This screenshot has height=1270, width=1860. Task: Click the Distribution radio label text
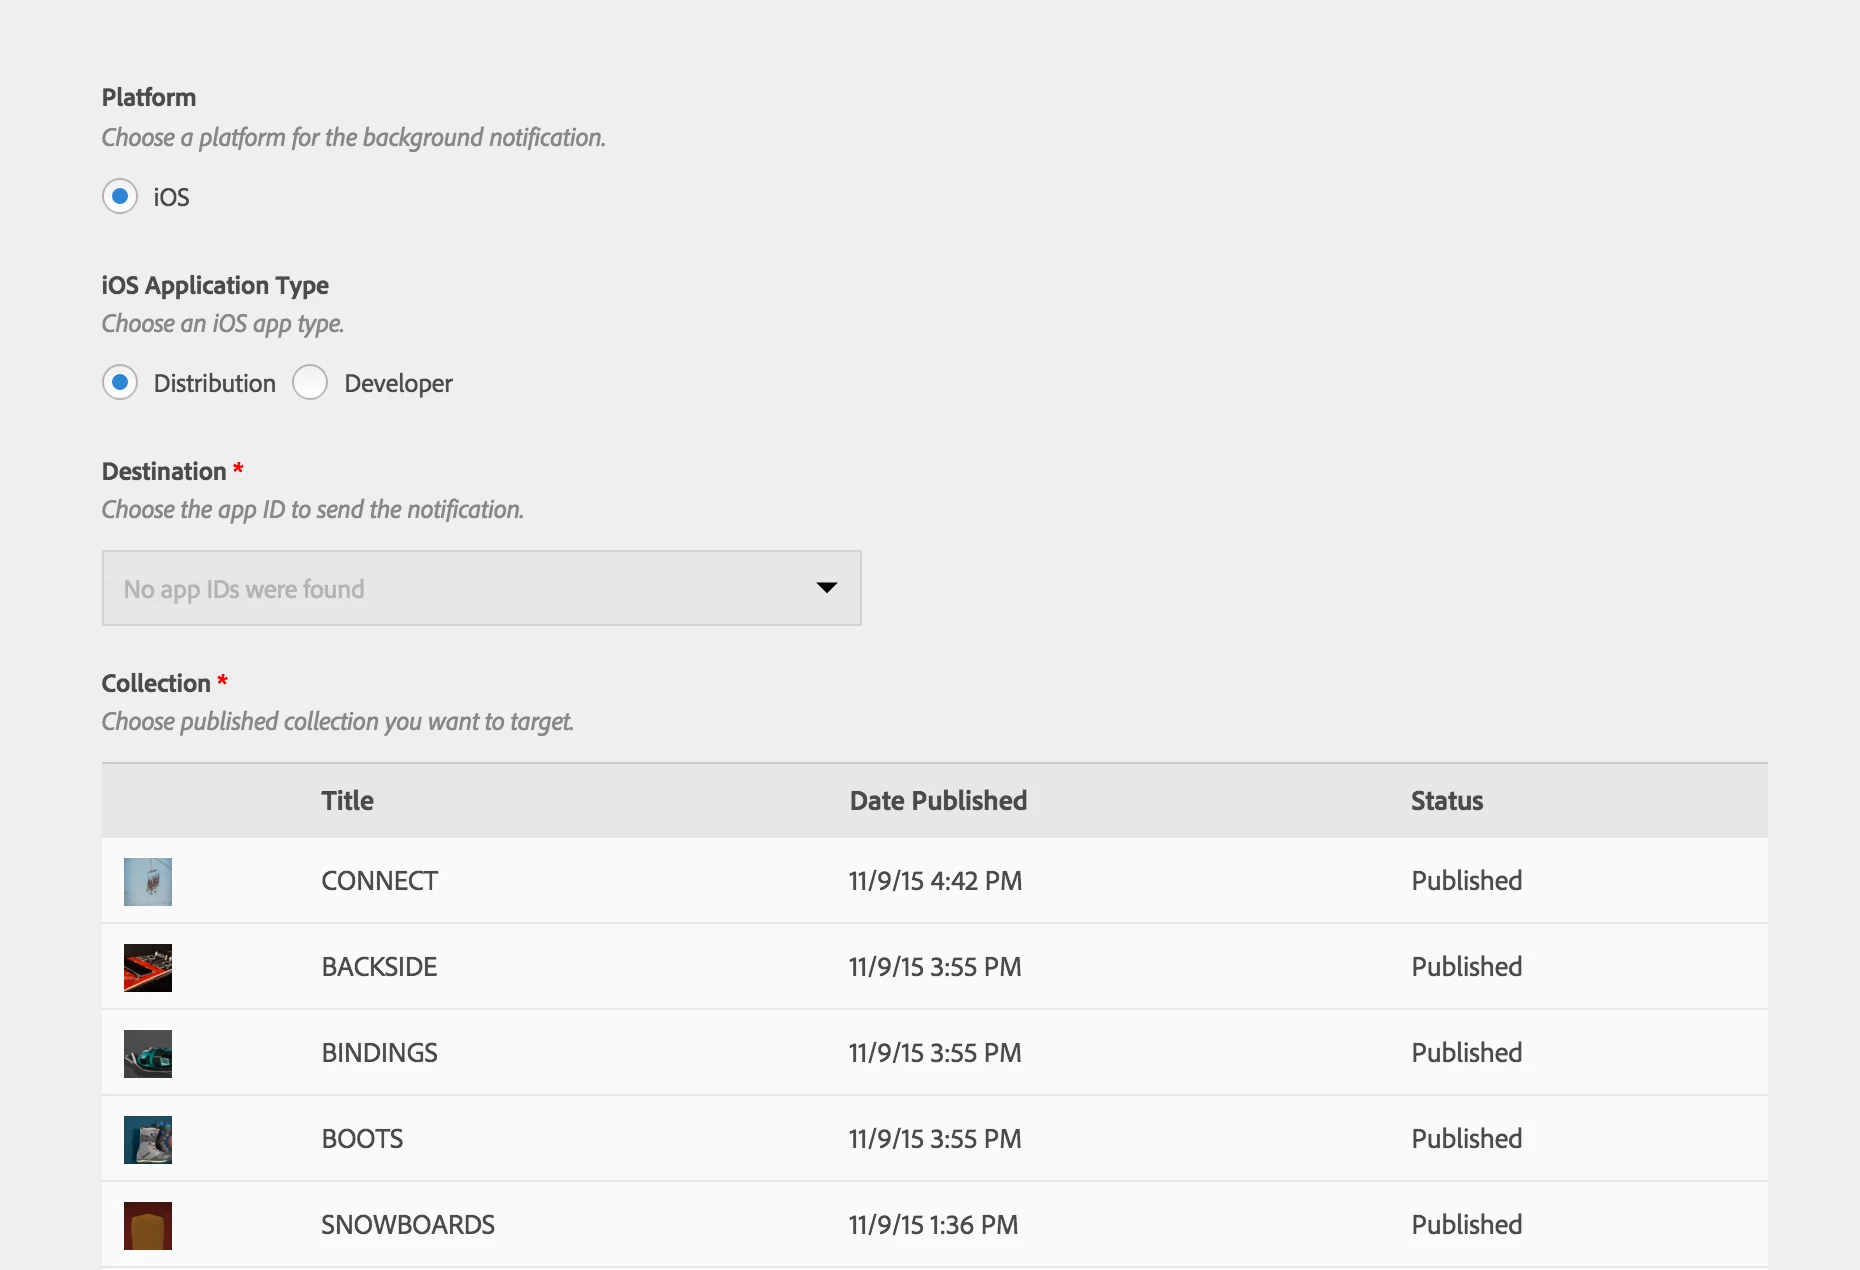[x=214, y=384]
